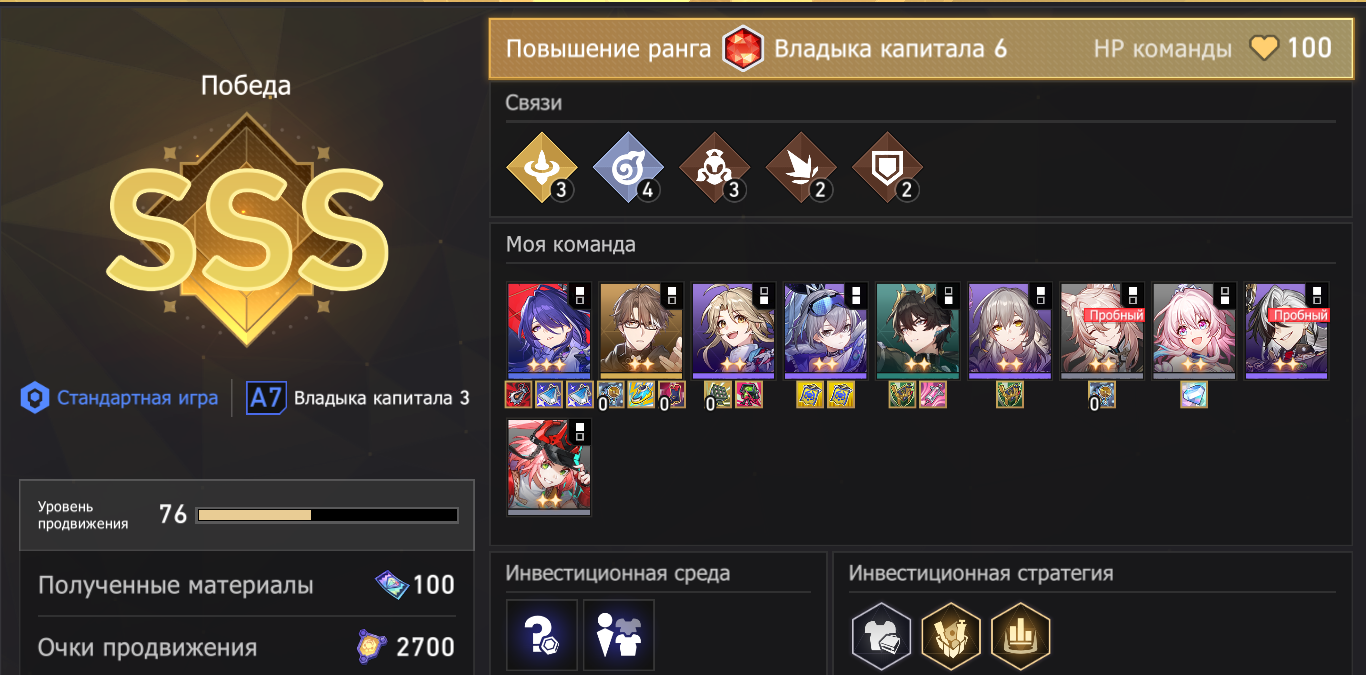This screenshot has width=1366, height=675.
Task: Click the gold bond icon with count 3
Action: coord(542,166)
